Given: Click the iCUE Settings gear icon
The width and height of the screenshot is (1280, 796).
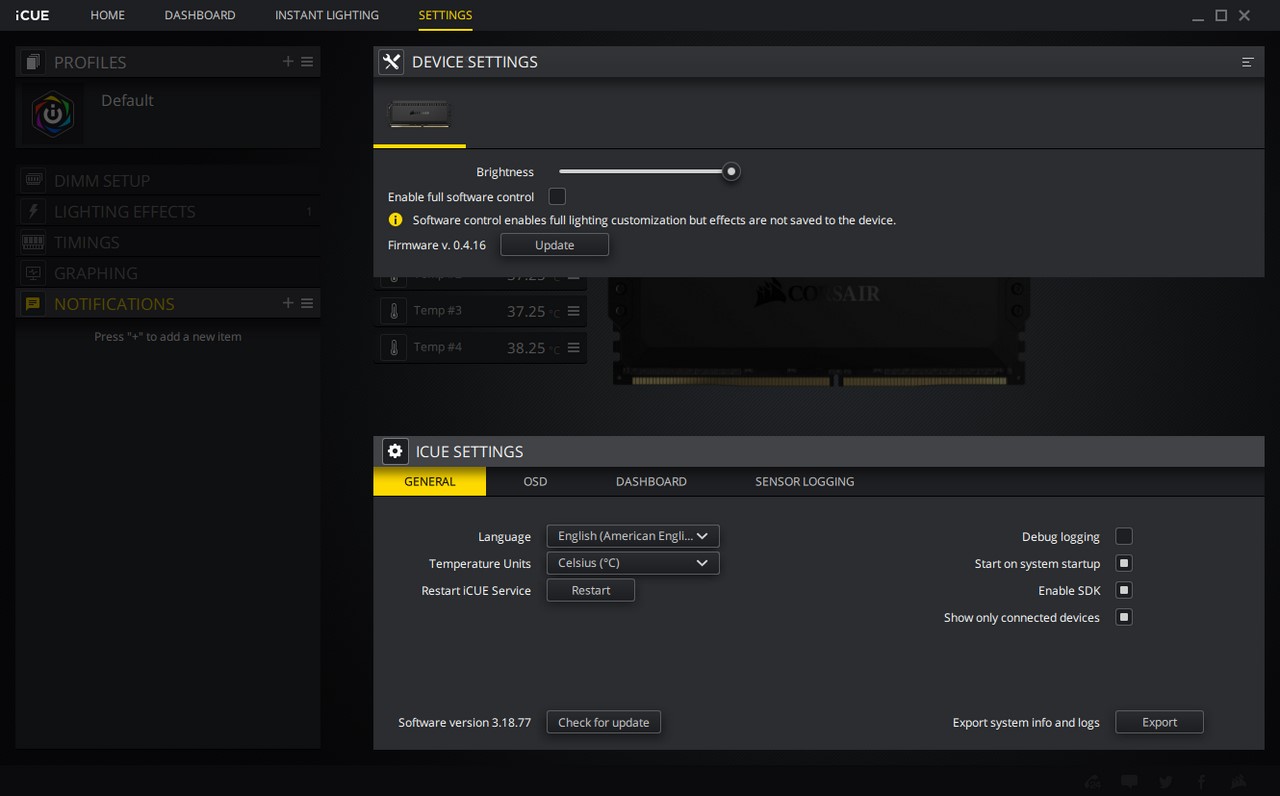Looking at the screenshot, I should point(395,451).
